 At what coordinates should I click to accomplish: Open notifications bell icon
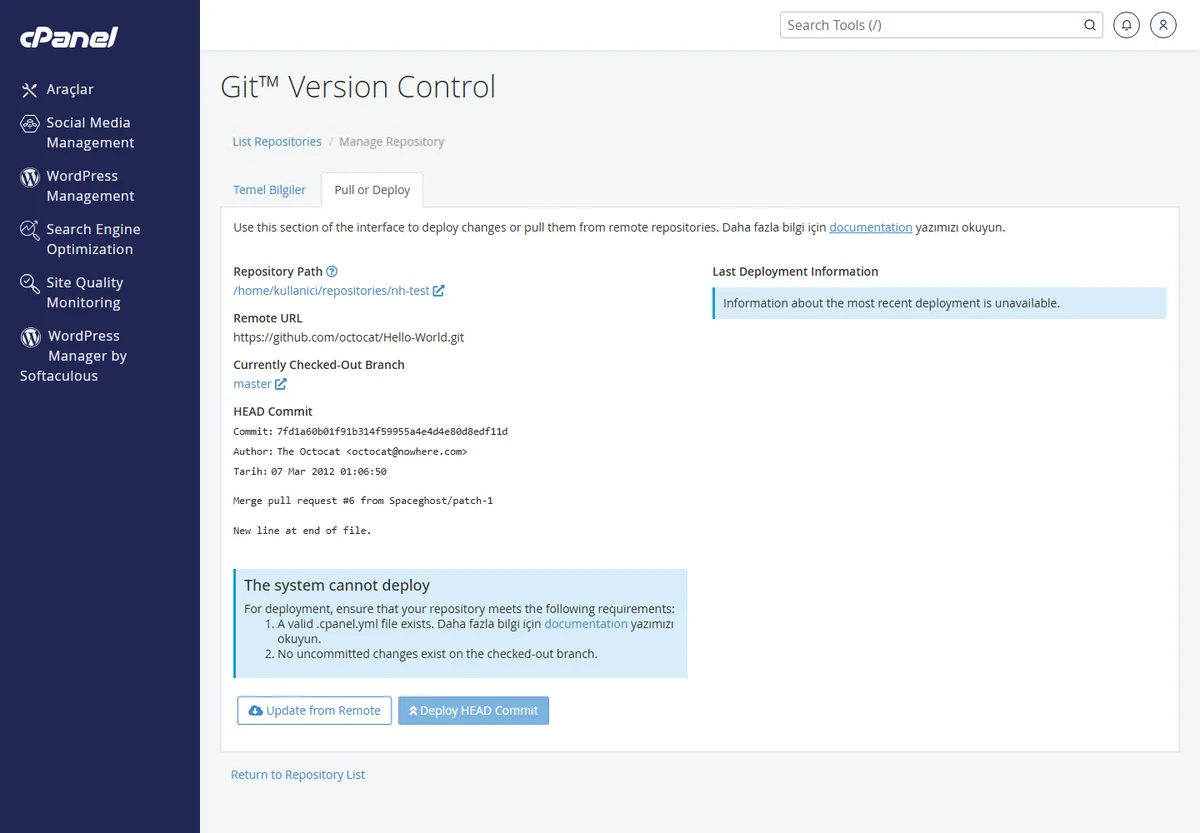click(1127, 25)
